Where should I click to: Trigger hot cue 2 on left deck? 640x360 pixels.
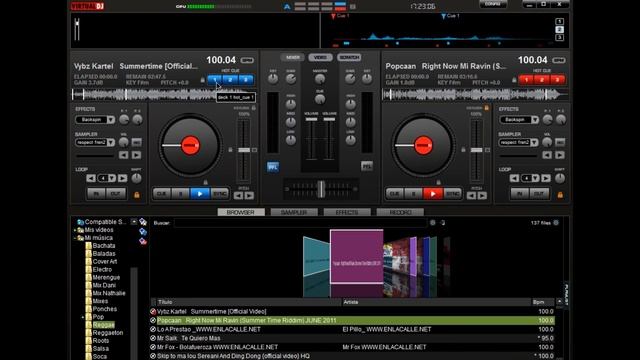pyautogui.click(x=230, y=80)
